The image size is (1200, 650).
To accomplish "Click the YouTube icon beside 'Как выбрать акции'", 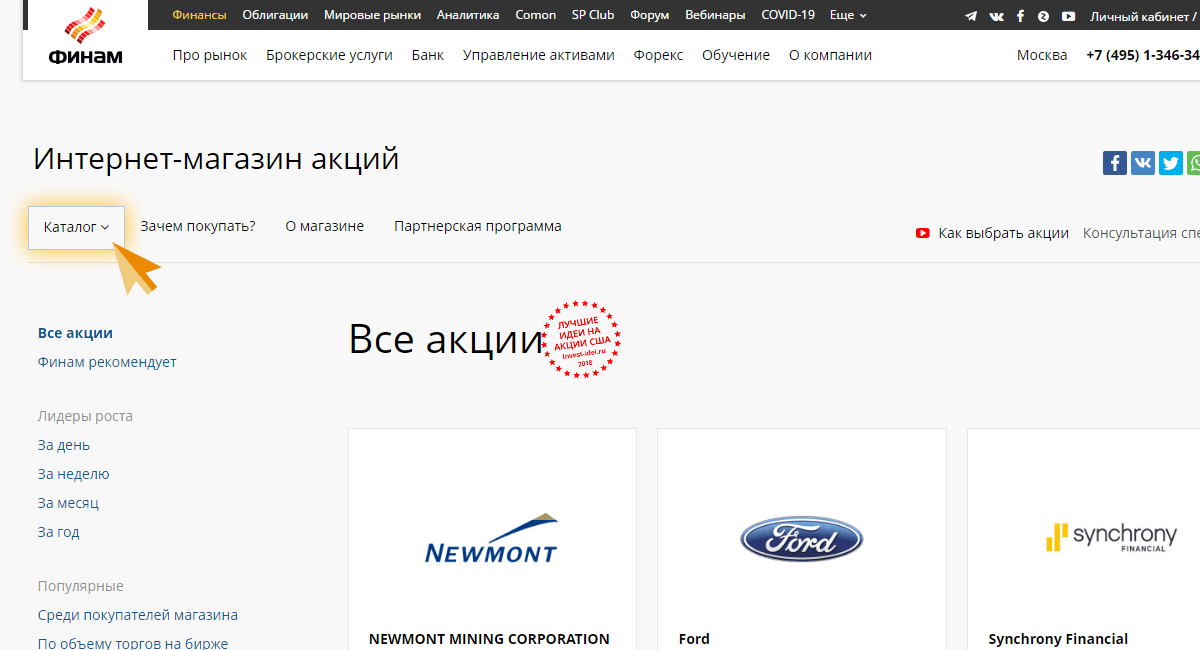I will click(921, 232).
